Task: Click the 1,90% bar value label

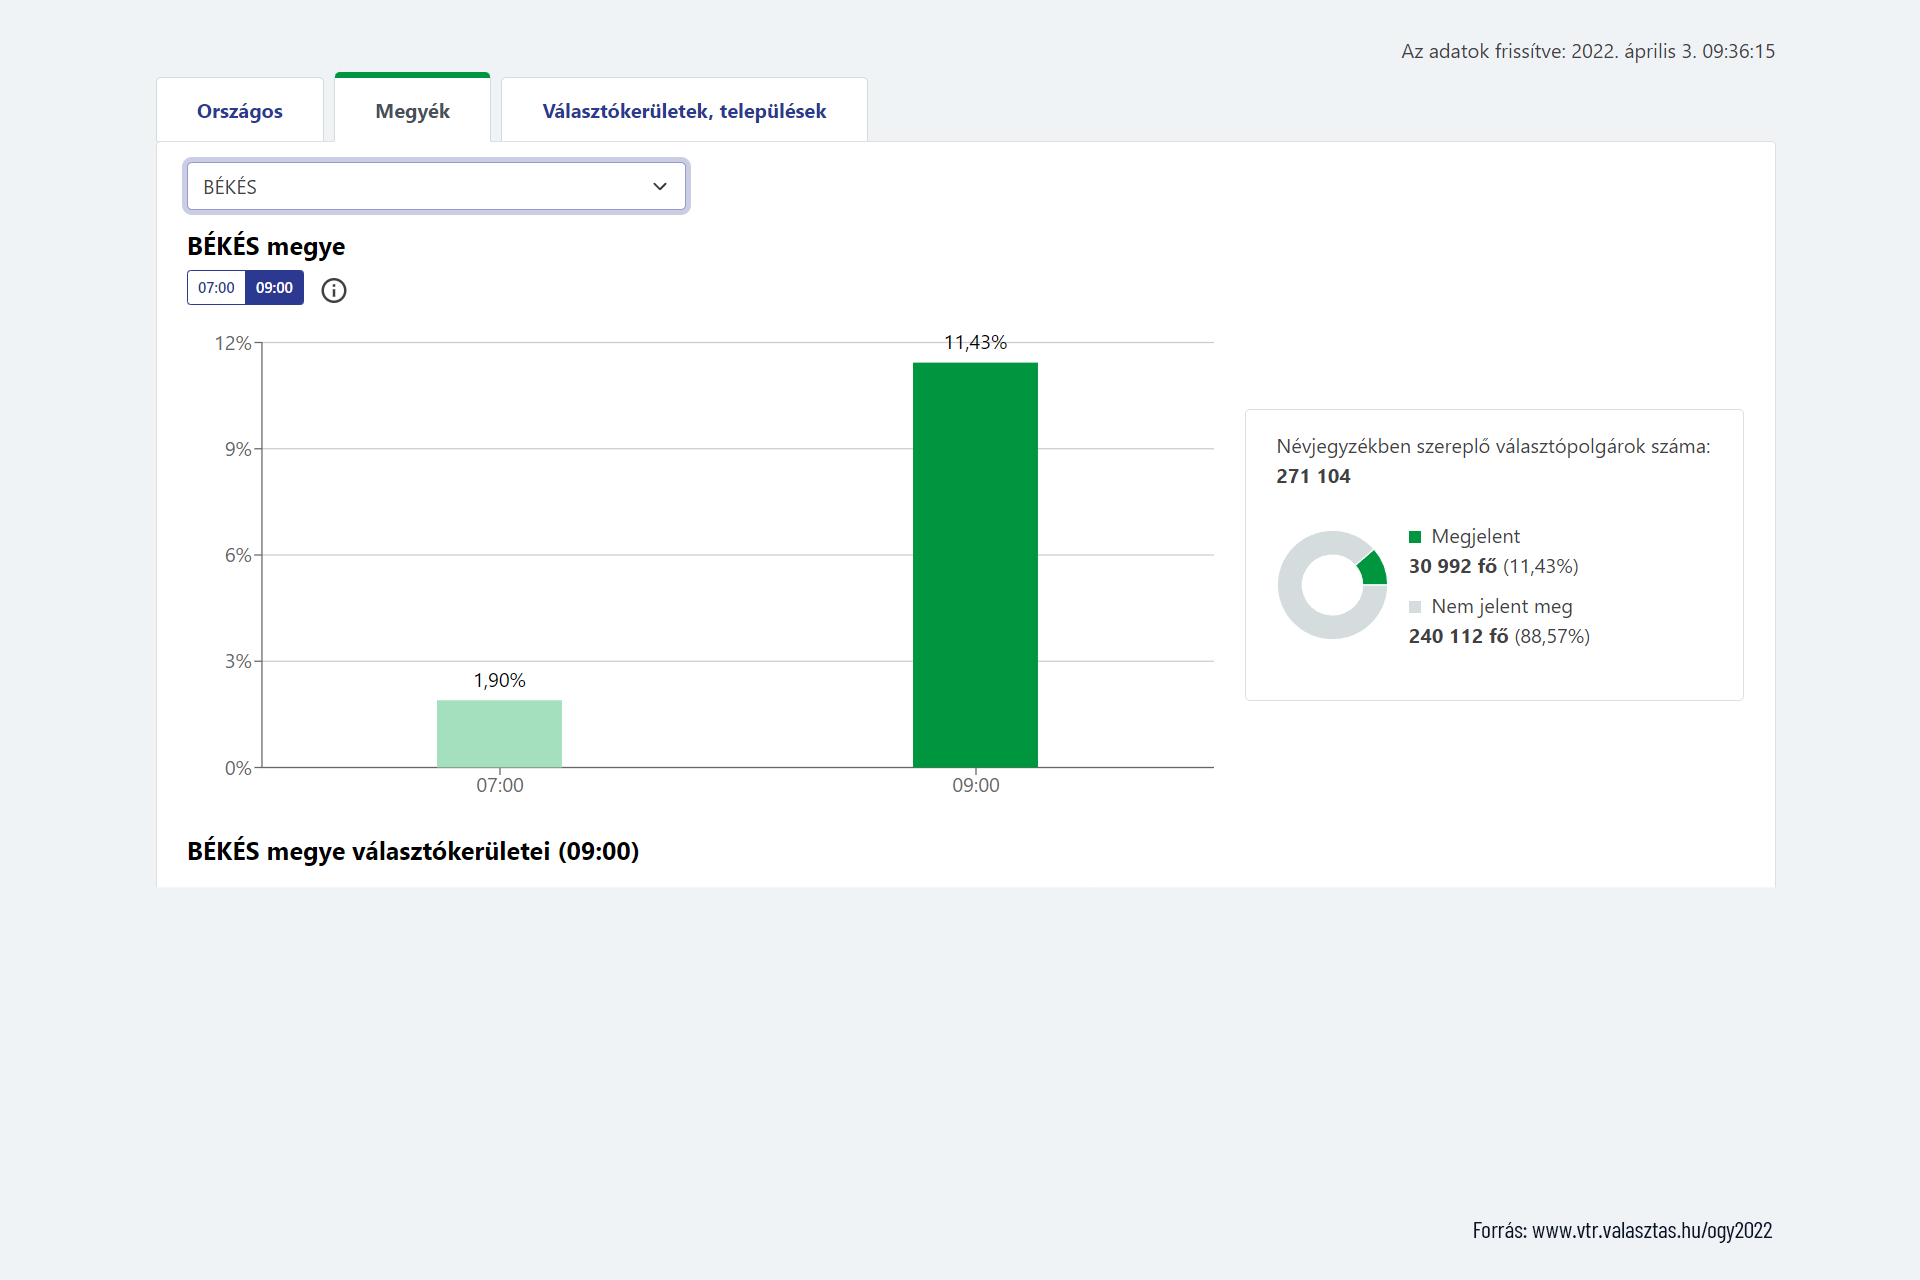Action: tap(499, 681)
